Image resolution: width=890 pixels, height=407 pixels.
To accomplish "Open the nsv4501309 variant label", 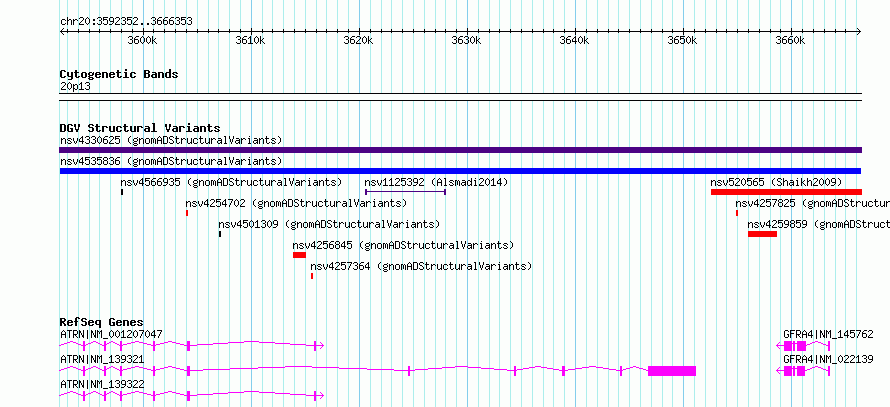I will pos(329,224).
